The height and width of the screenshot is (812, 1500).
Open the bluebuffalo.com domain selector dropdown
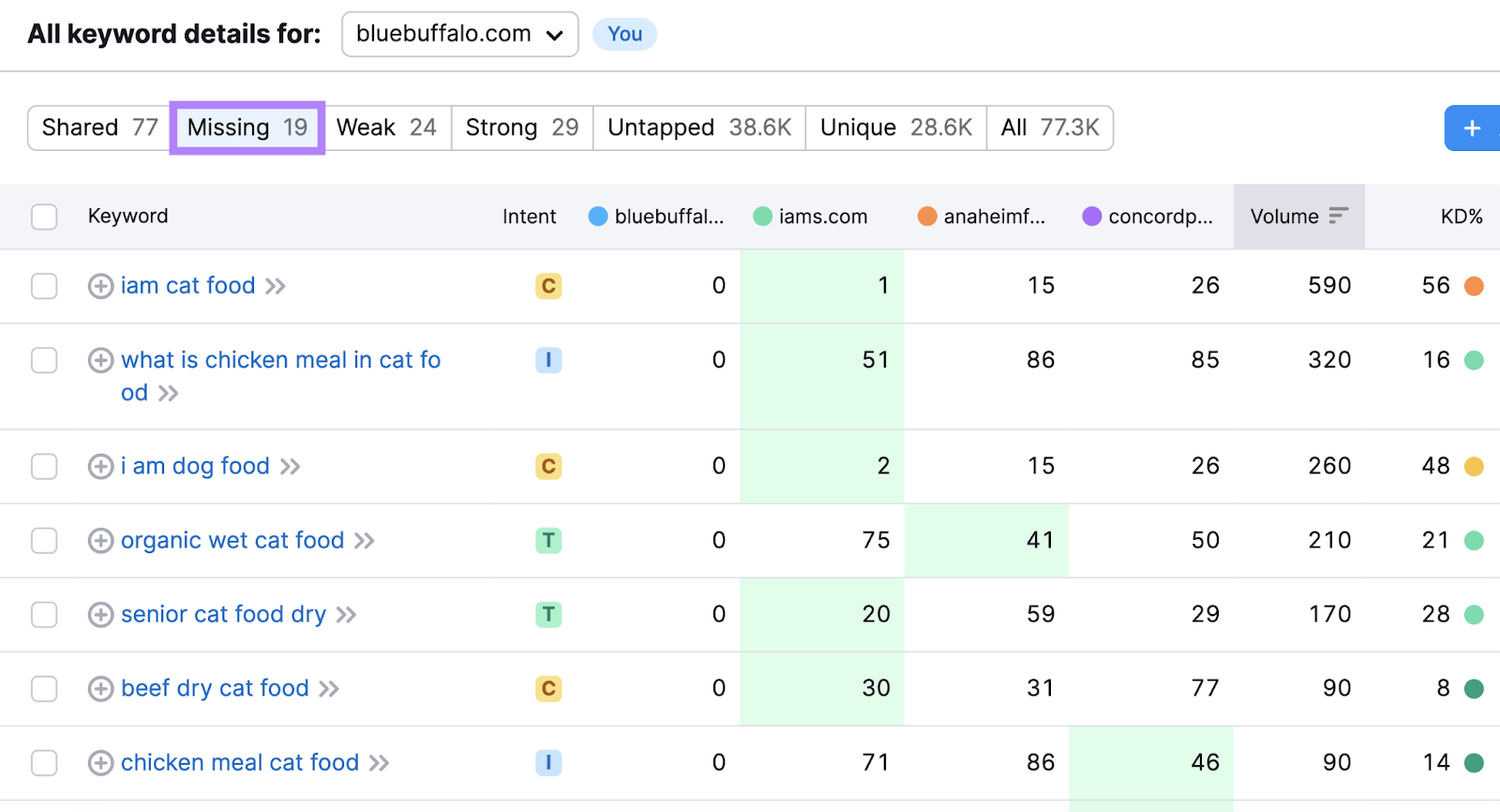point(458,34)
